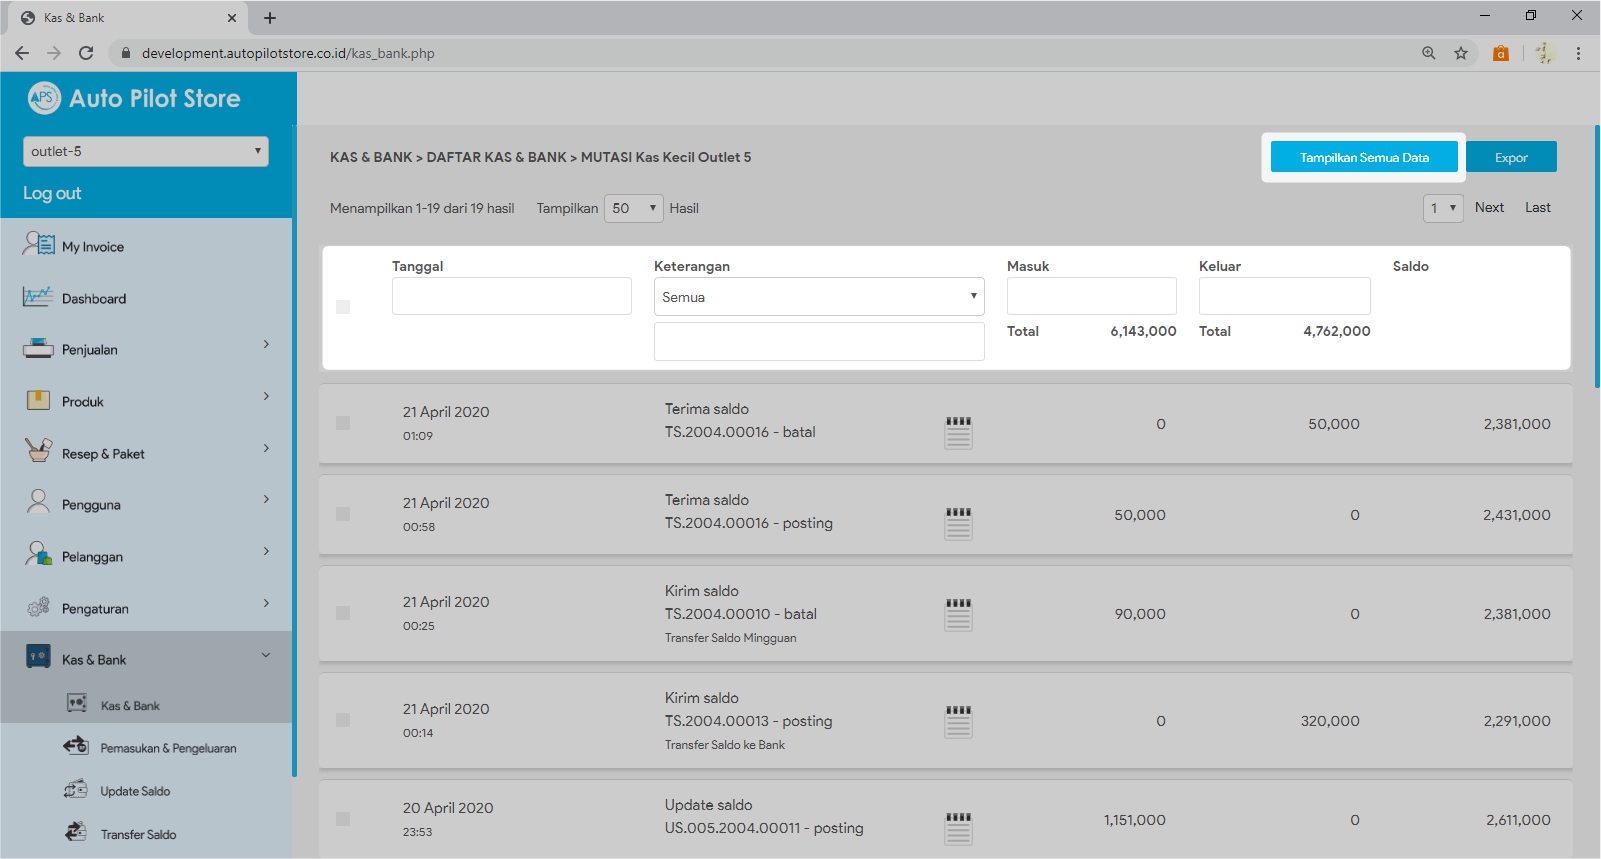Image resolution: width=1601 pixels, height=859 pixels.
Task: Check the box for 21 April 01:09 row
Action: click(x=343, y=423)
